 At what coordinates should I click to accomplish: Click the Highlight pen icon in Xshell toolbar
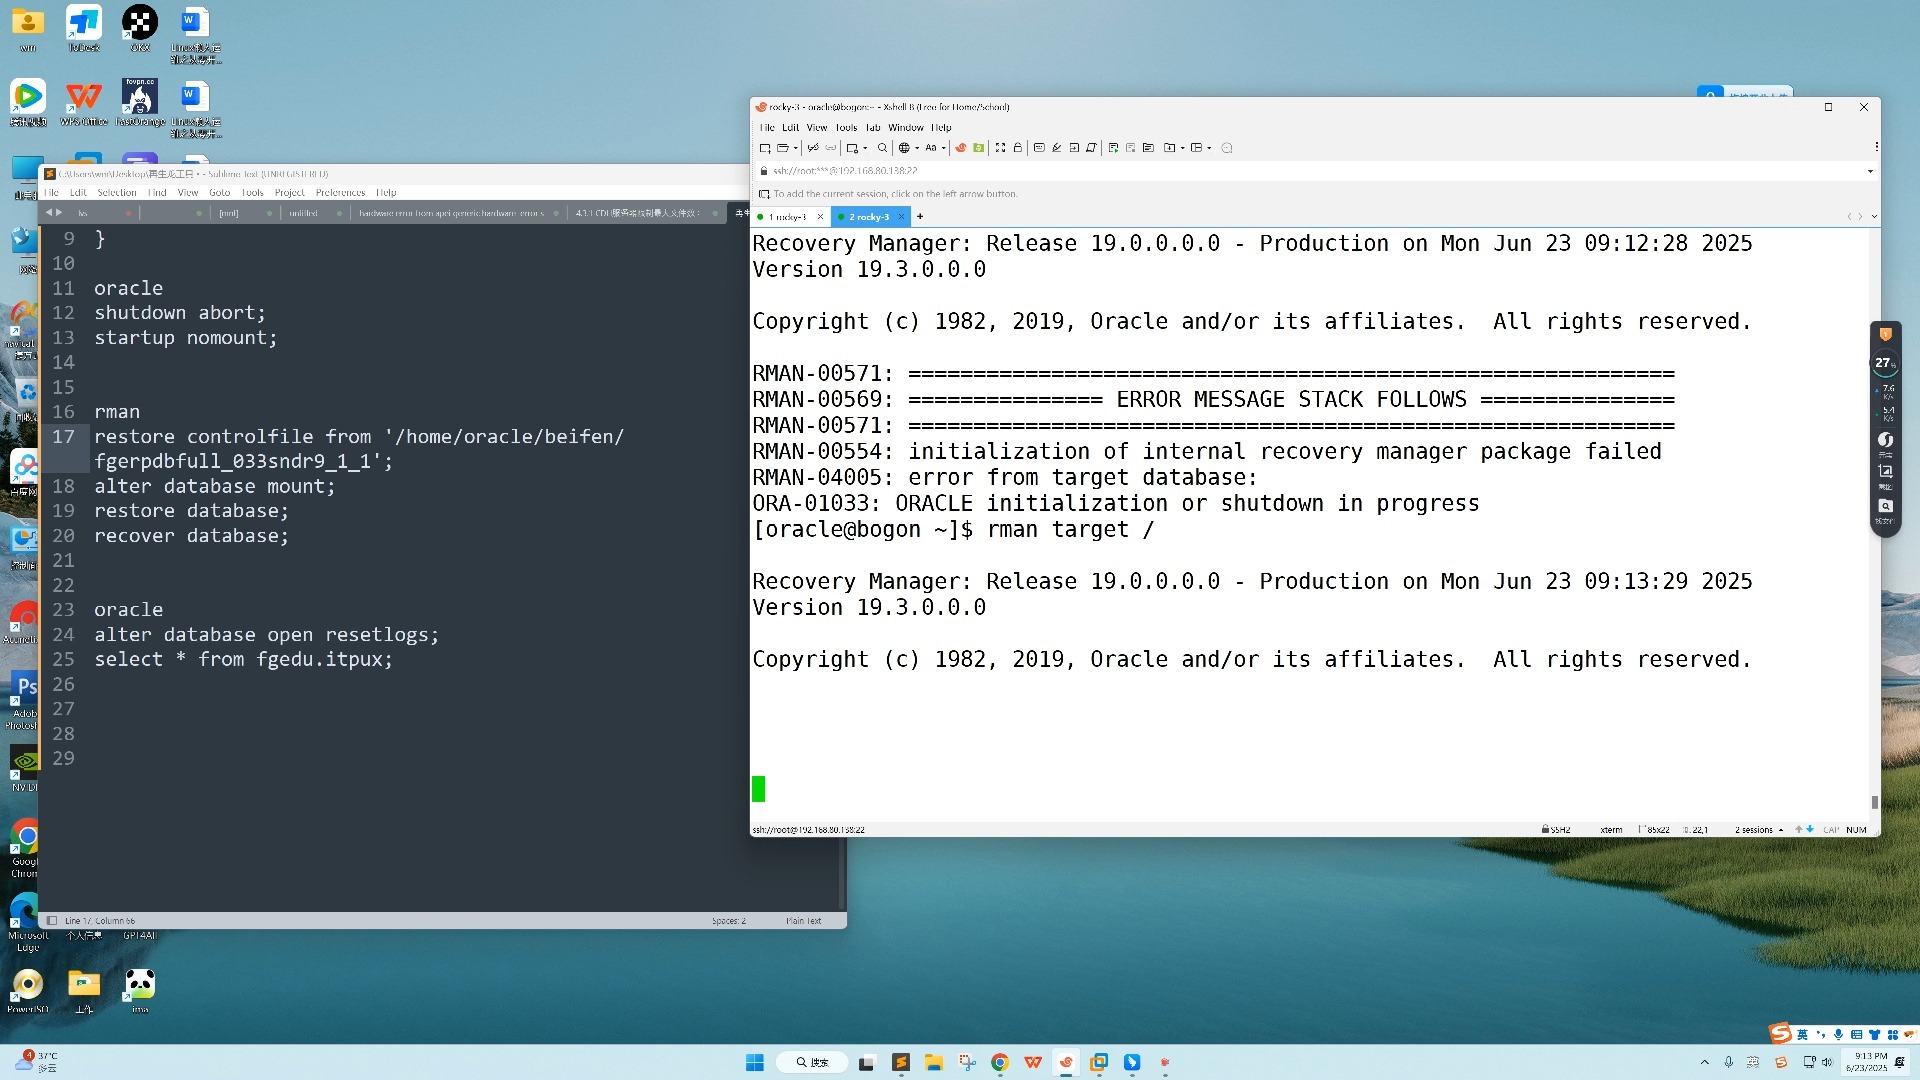[x=1056, y=148]
